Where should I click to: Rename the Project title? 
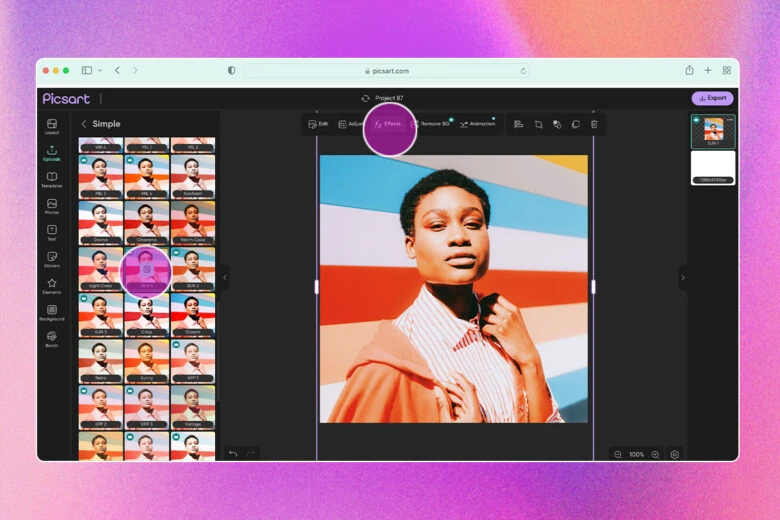389,98
